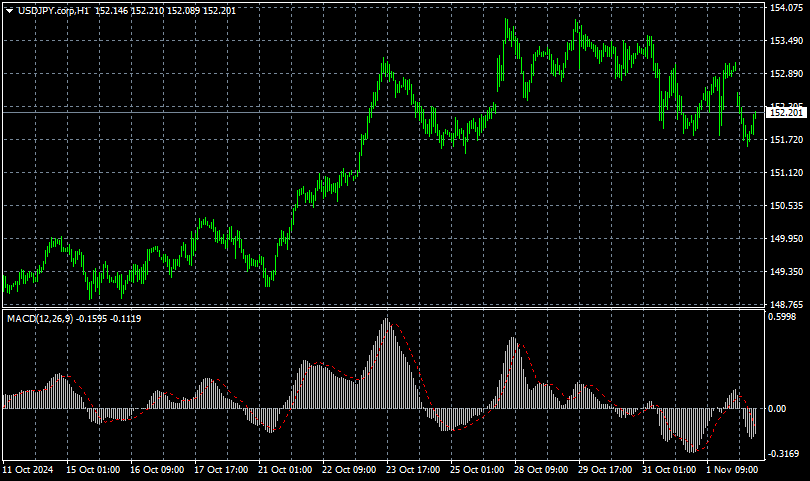Click the -0.3169 MACD scale label
This screenshot has height=481, width=810.
[x=784, y=454]
